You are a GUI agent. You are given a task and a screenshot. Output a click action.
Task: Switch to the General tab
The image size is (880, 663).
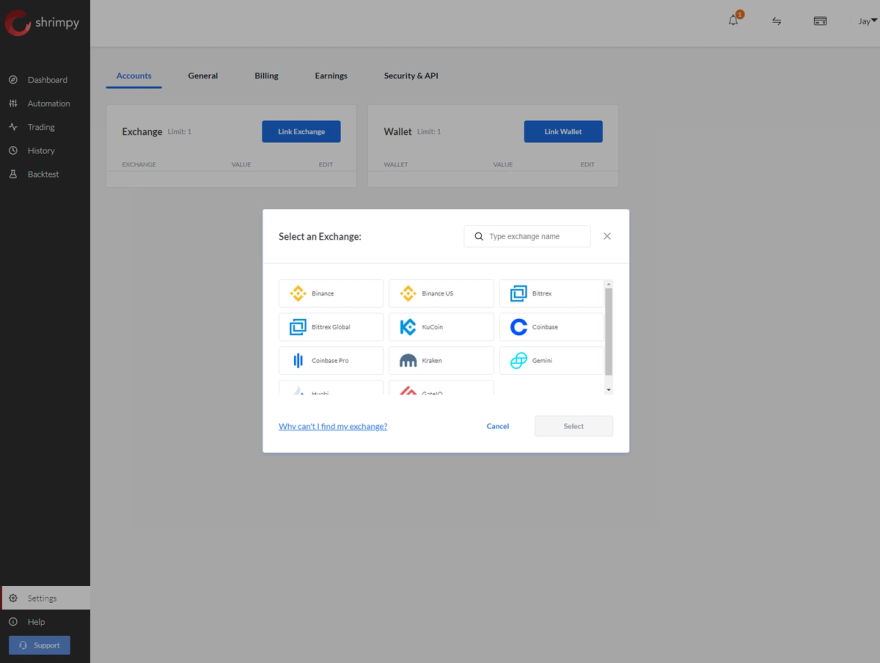pyautogui.click(x=203, y=76)
